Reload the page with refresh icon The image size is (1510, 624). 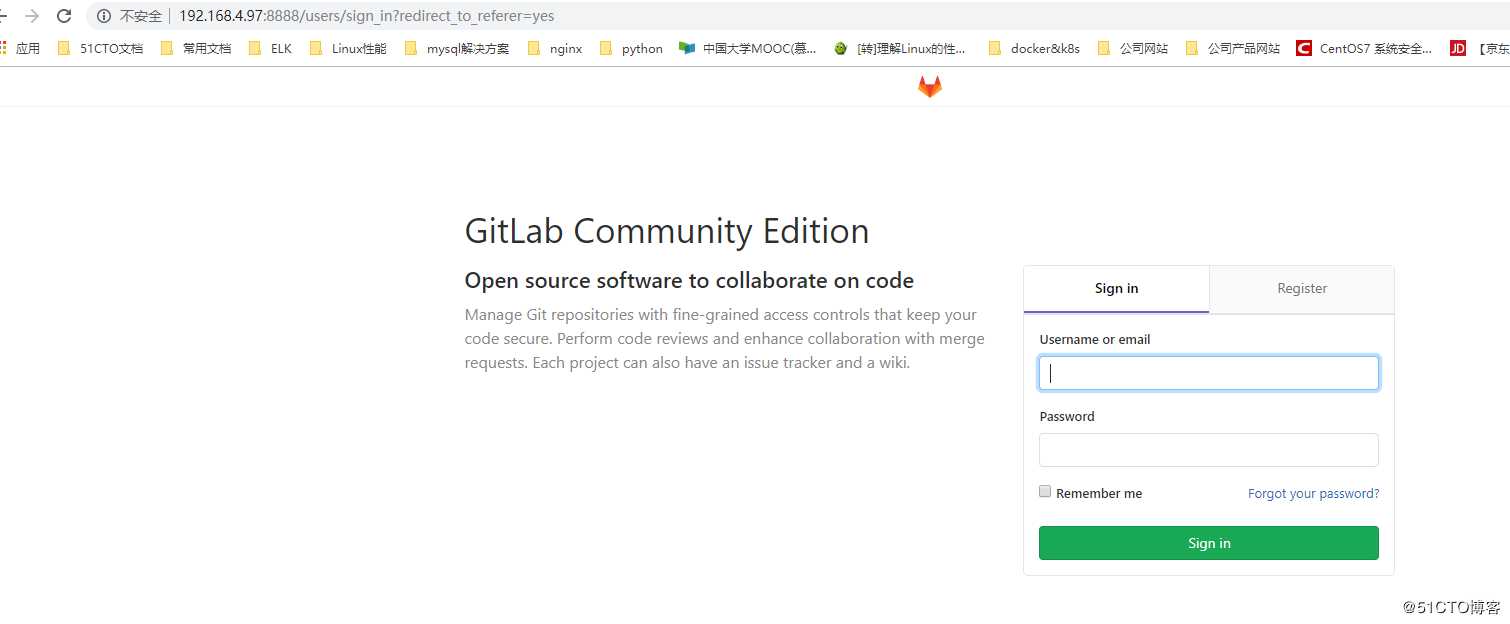64,16
